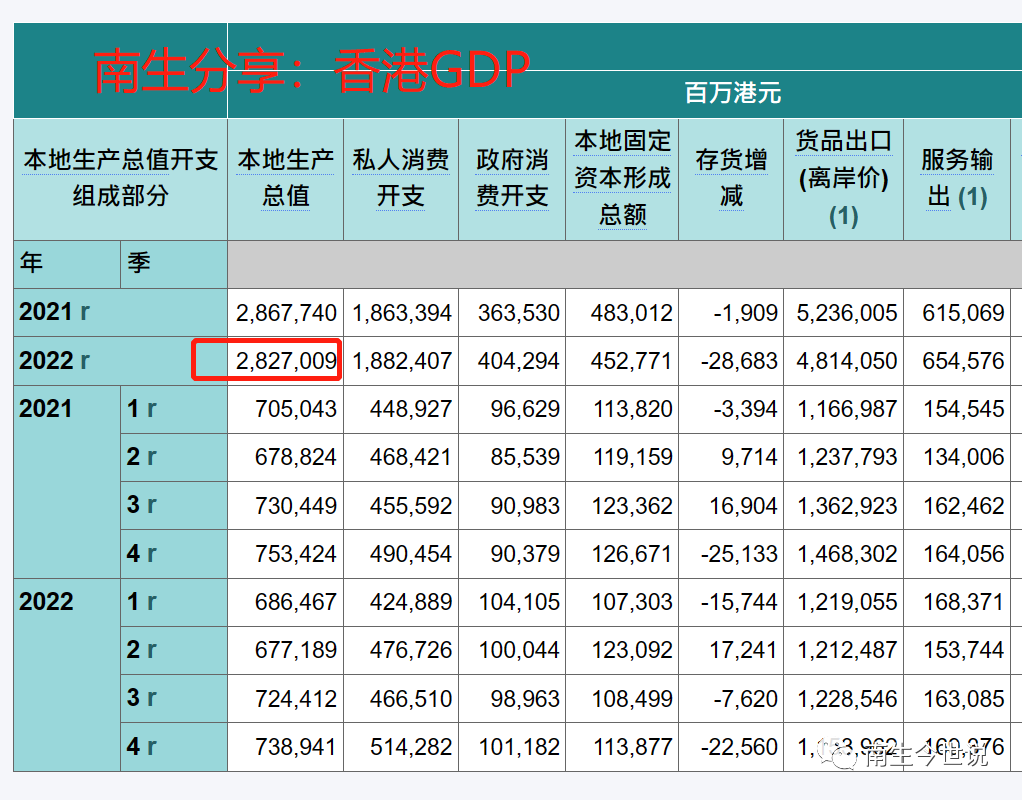This screenshot has height=800, width=1022.
Task: Click the 2022 yearly group label
Action: pyautogui.click(x=48, y=601)
